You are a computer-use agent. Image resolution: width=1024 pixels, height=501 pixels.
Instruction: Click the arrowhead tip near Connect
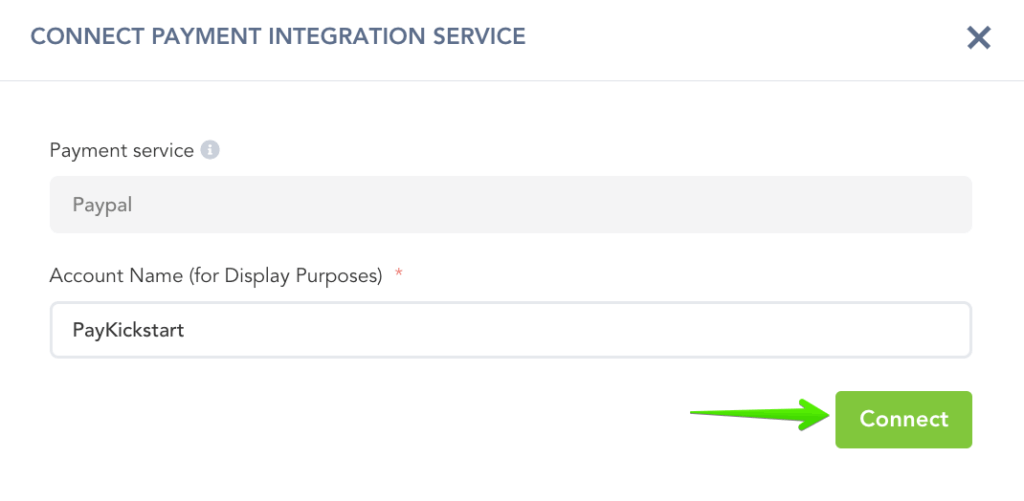[x=826, y=415]
